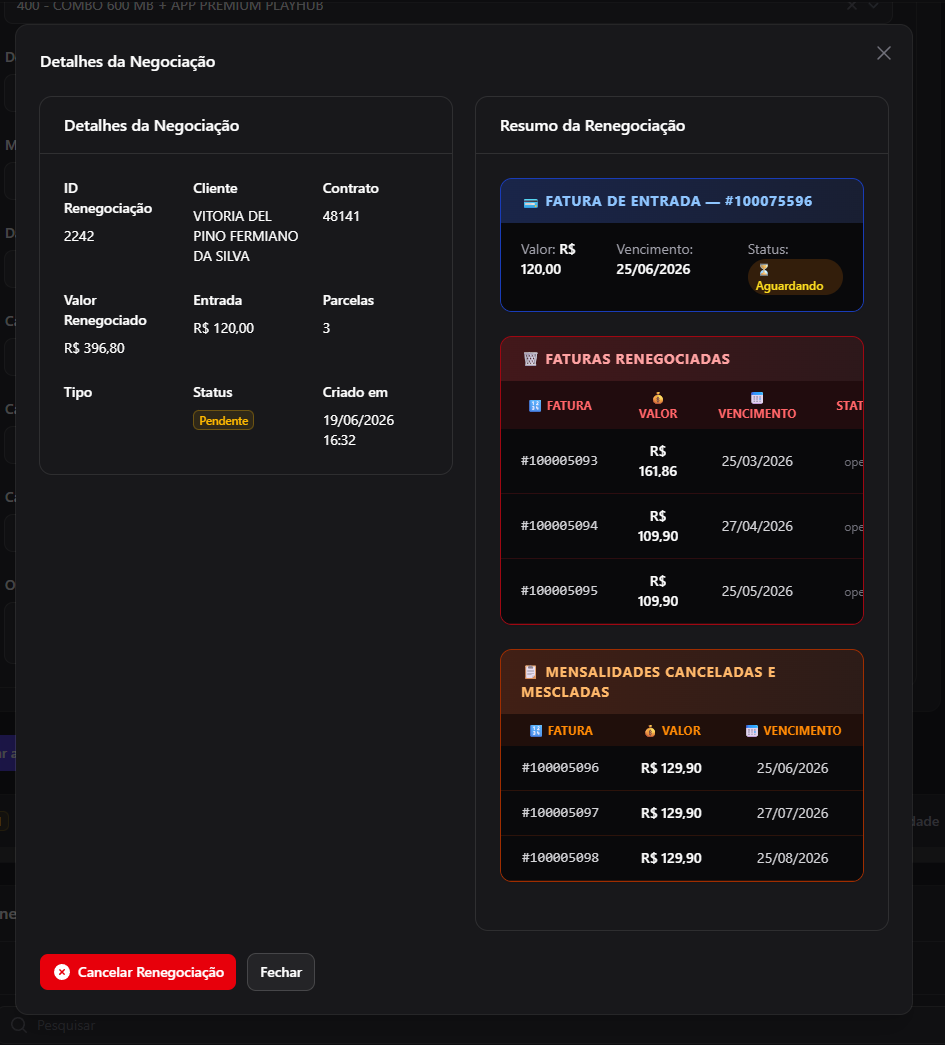Click the Faturas Renegociadas heading

click(x=637, y=359)
